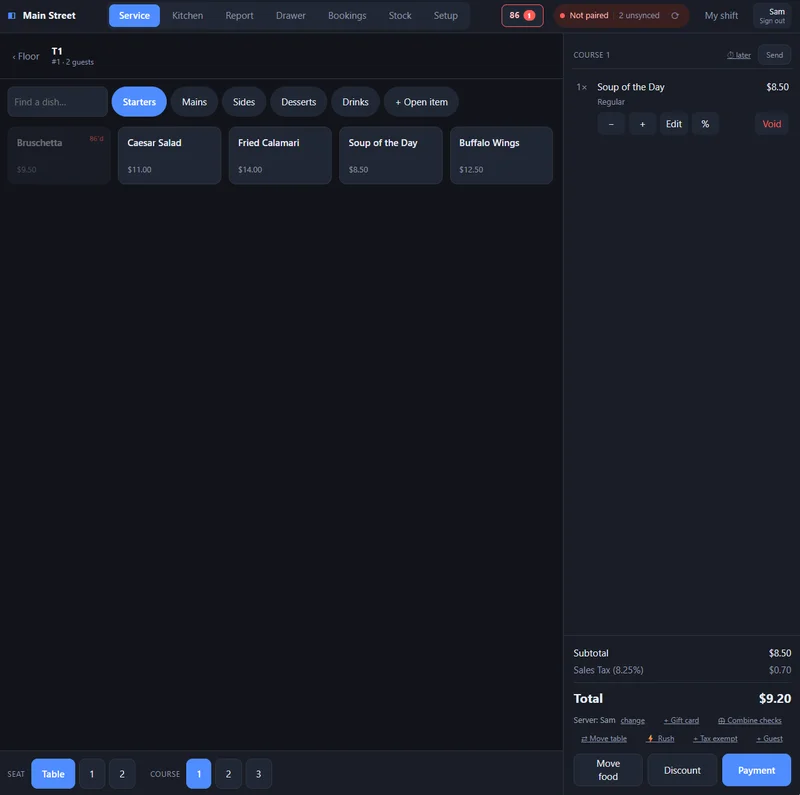The image size is (800, 795).
Task: Add a Gift card
Action: (681, 721)
